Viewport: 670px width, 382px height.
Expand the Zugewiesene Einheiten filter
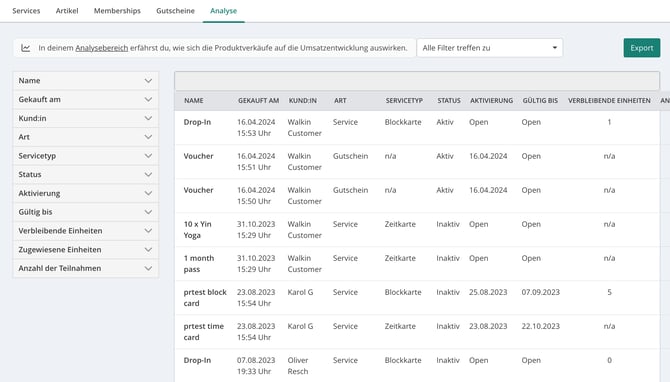point(85,250)
